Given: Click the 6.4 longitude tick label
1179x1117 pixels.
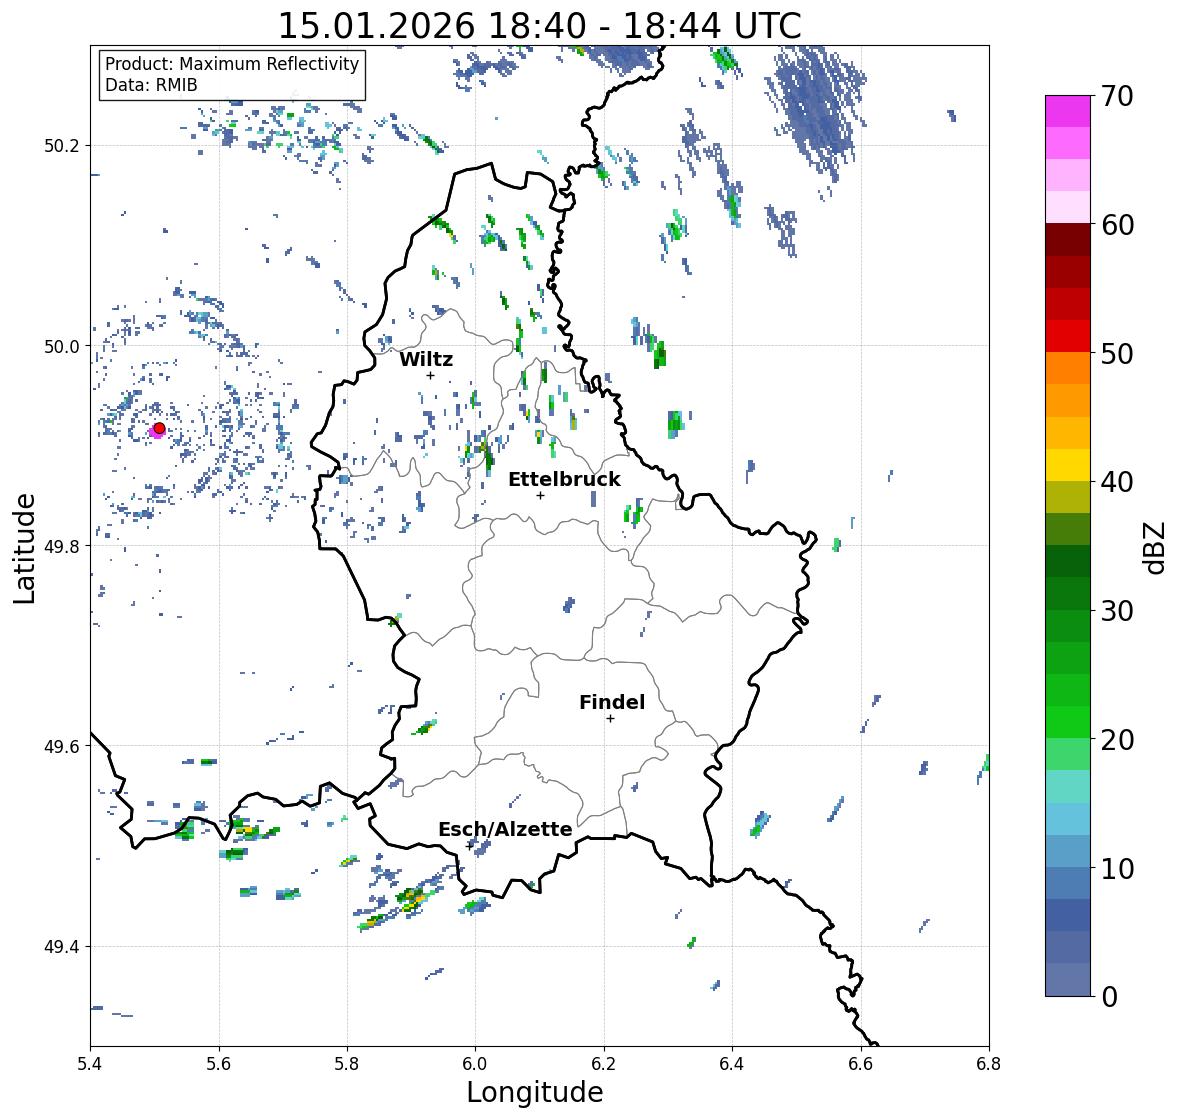Looking at the screenshot, I should tap(732, 1064).
